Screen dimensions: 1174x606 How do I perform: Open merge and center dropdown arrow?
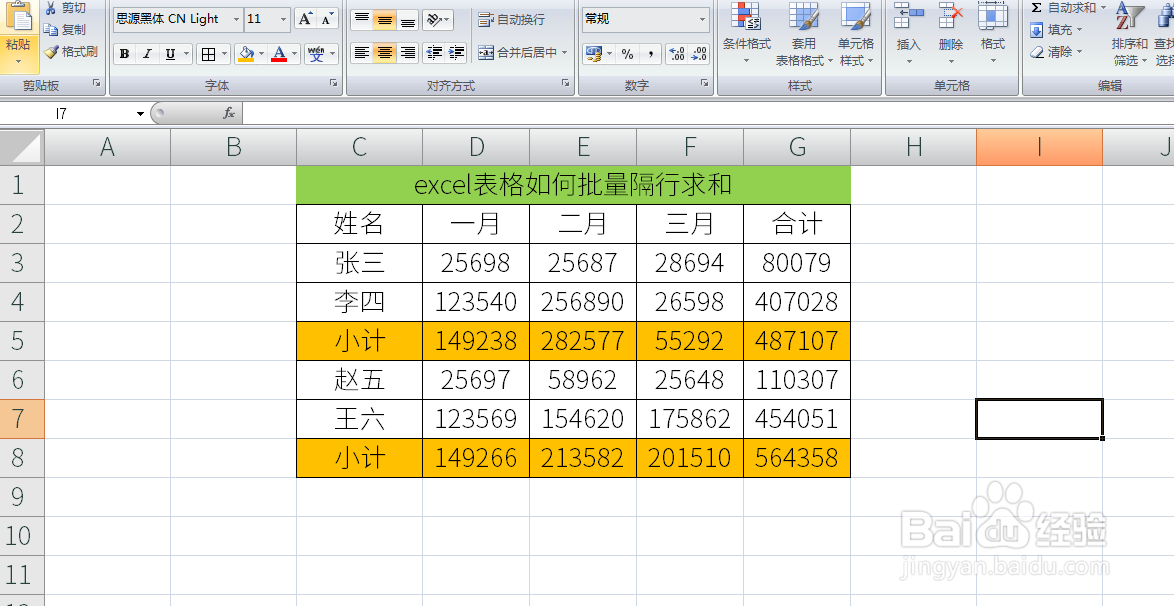565,52
